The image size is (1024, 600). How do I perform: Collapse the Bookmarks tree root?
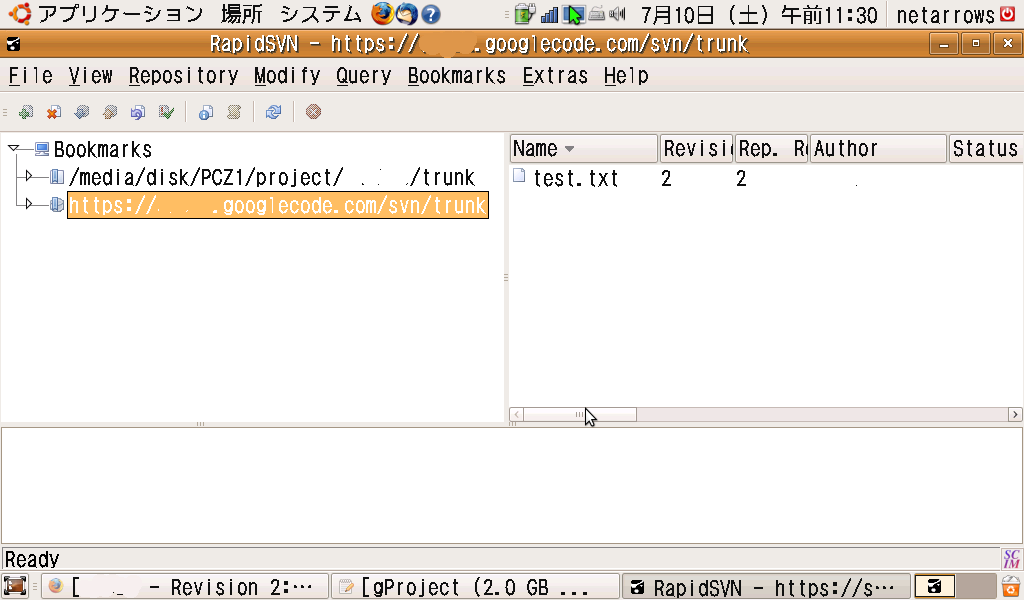pyautogui.click(x=14, y=149)
